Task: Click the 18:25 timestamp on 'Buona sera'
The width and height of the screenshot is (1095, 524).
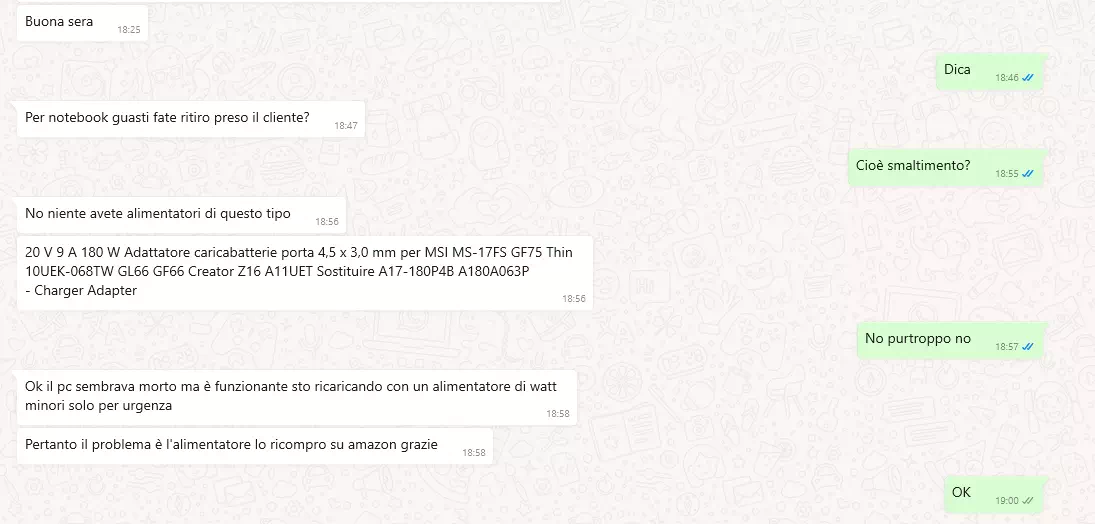Action: pos(128,30)
